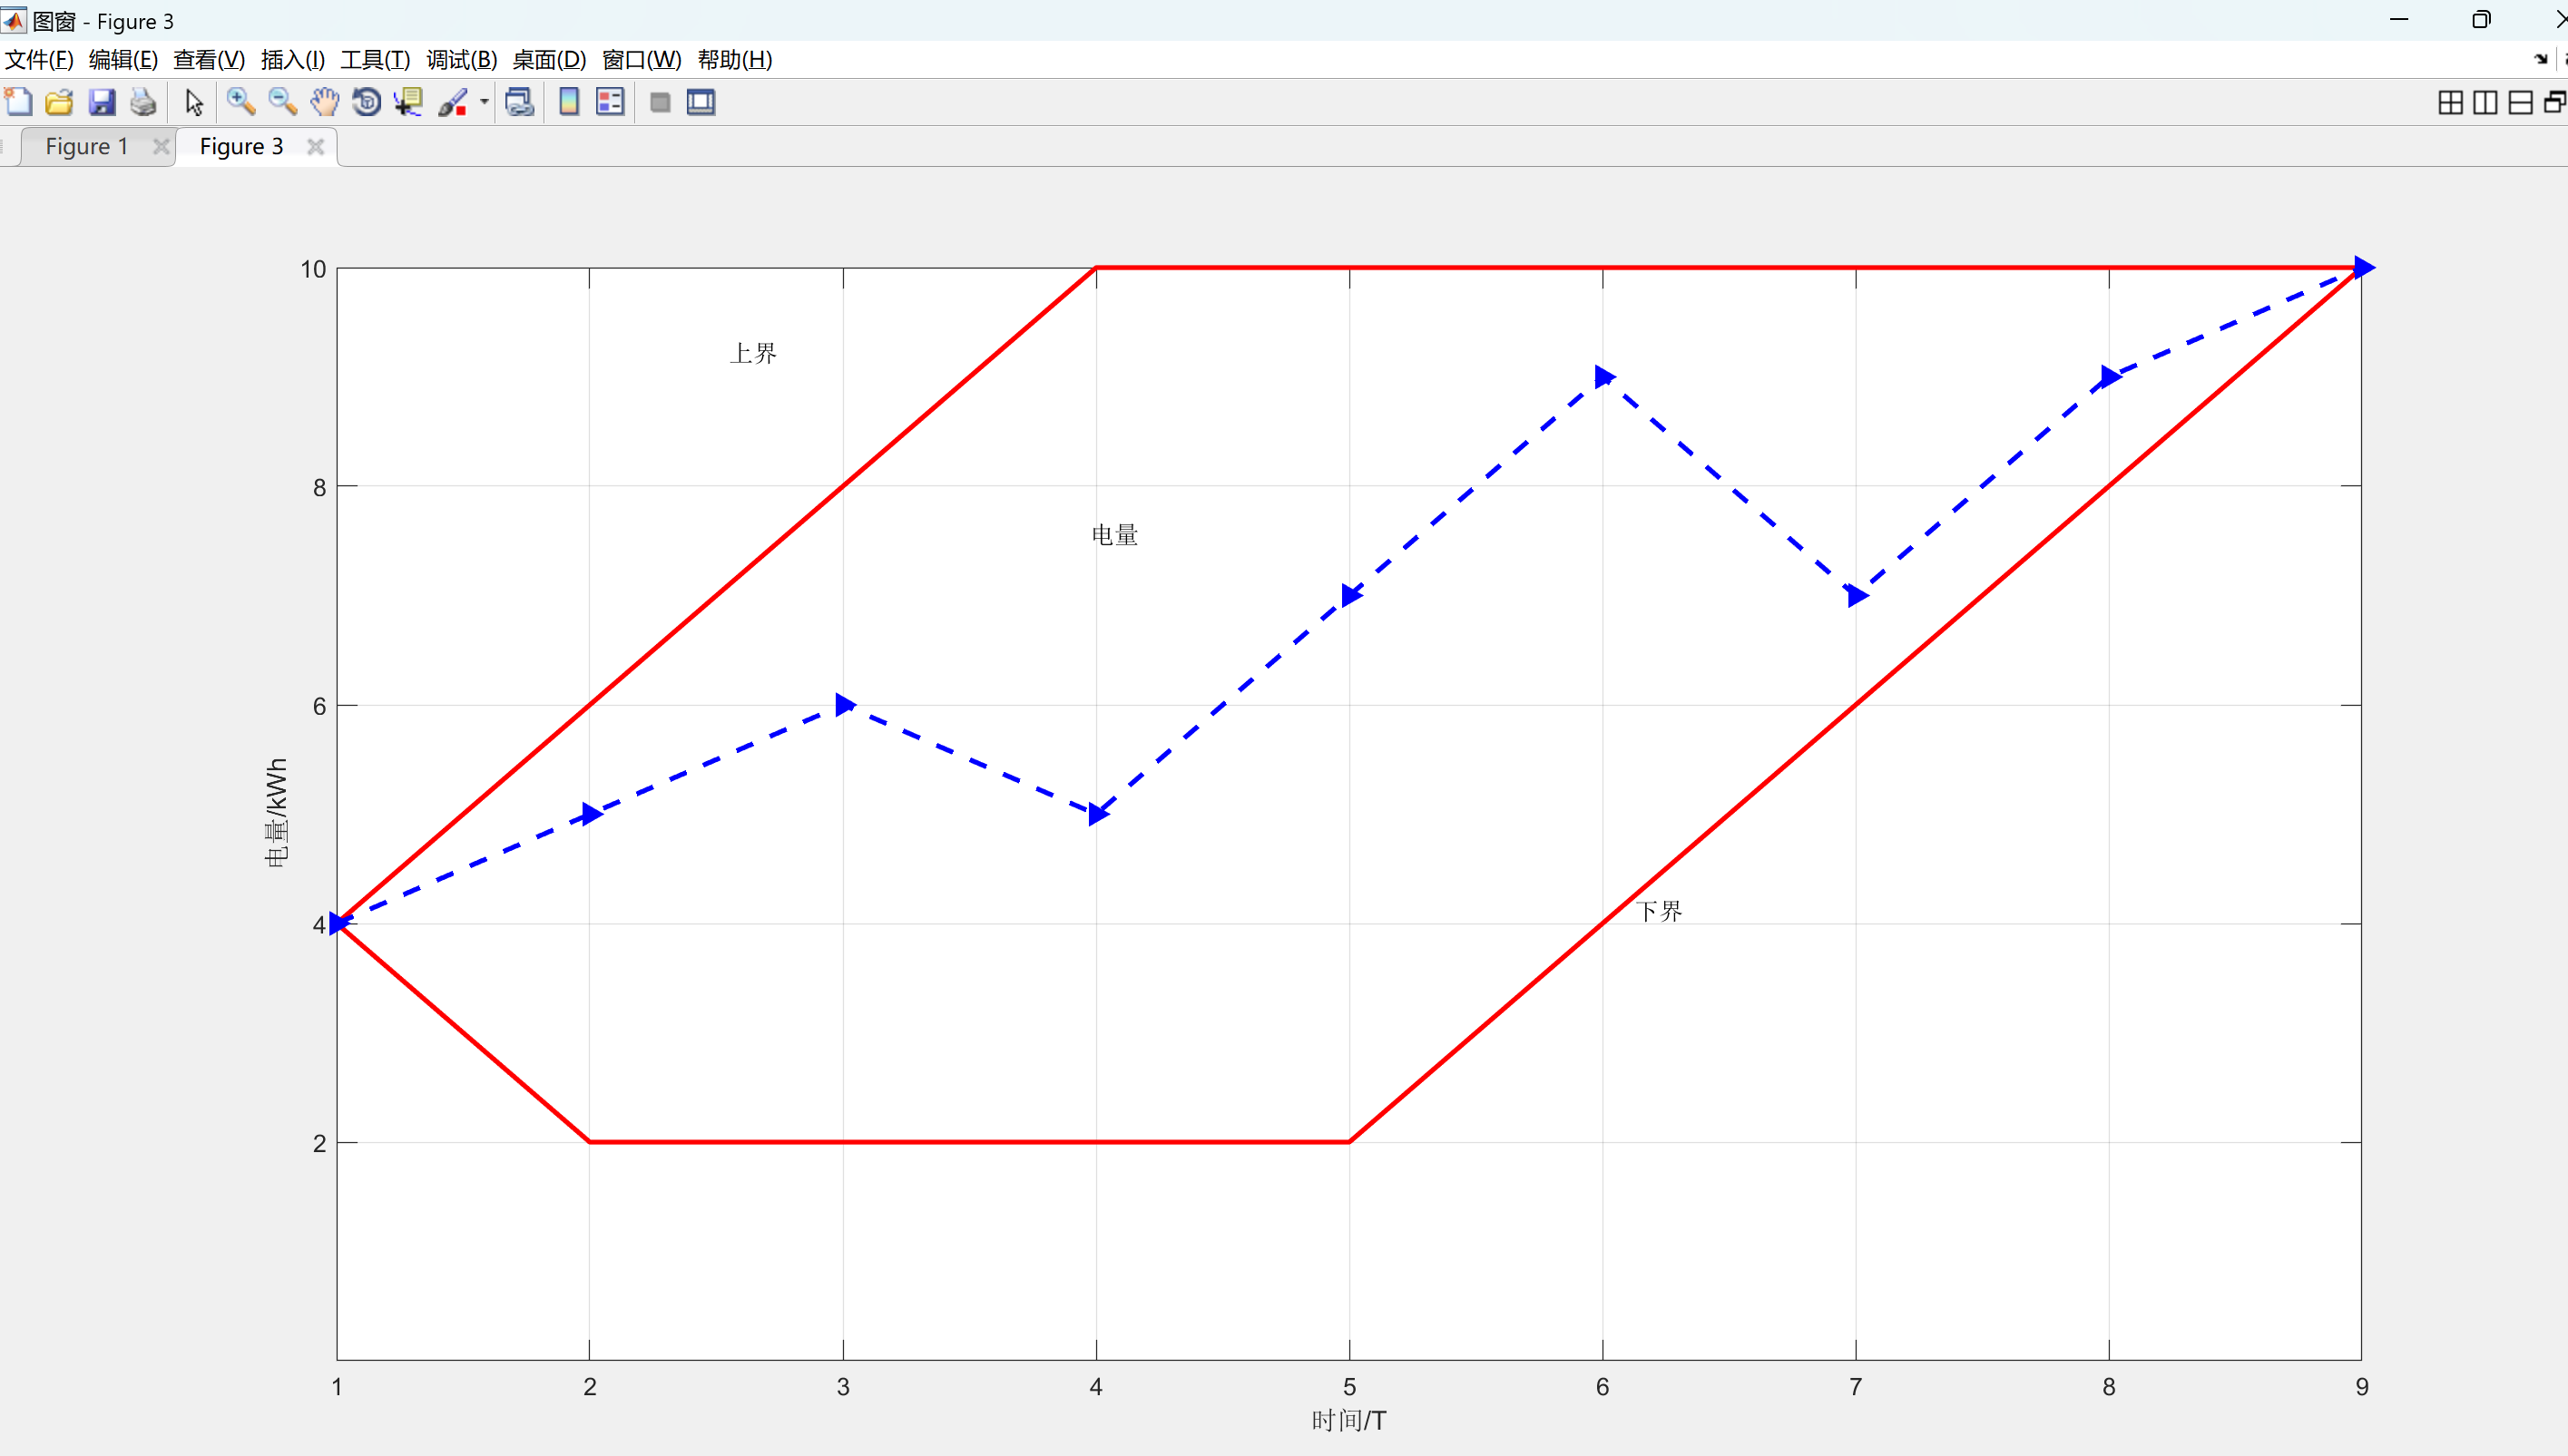Expand the Brush color dropdown arrow
Image resolution: width=2568 pixels, height=1456 pixels.
[x=484, y=102]
